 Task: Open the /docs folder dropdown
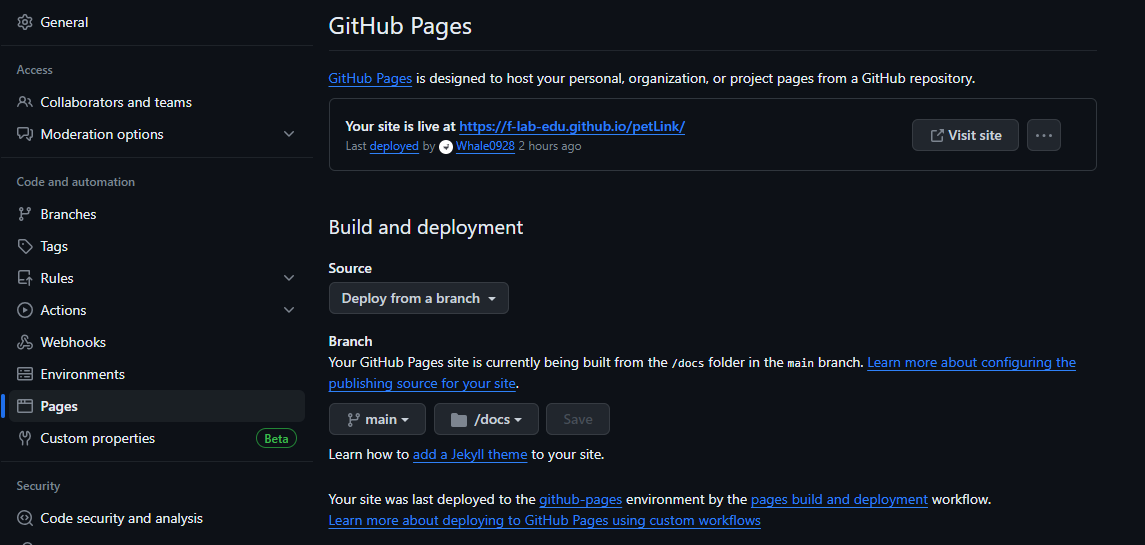pyautogui.click(x=486, y=419)
